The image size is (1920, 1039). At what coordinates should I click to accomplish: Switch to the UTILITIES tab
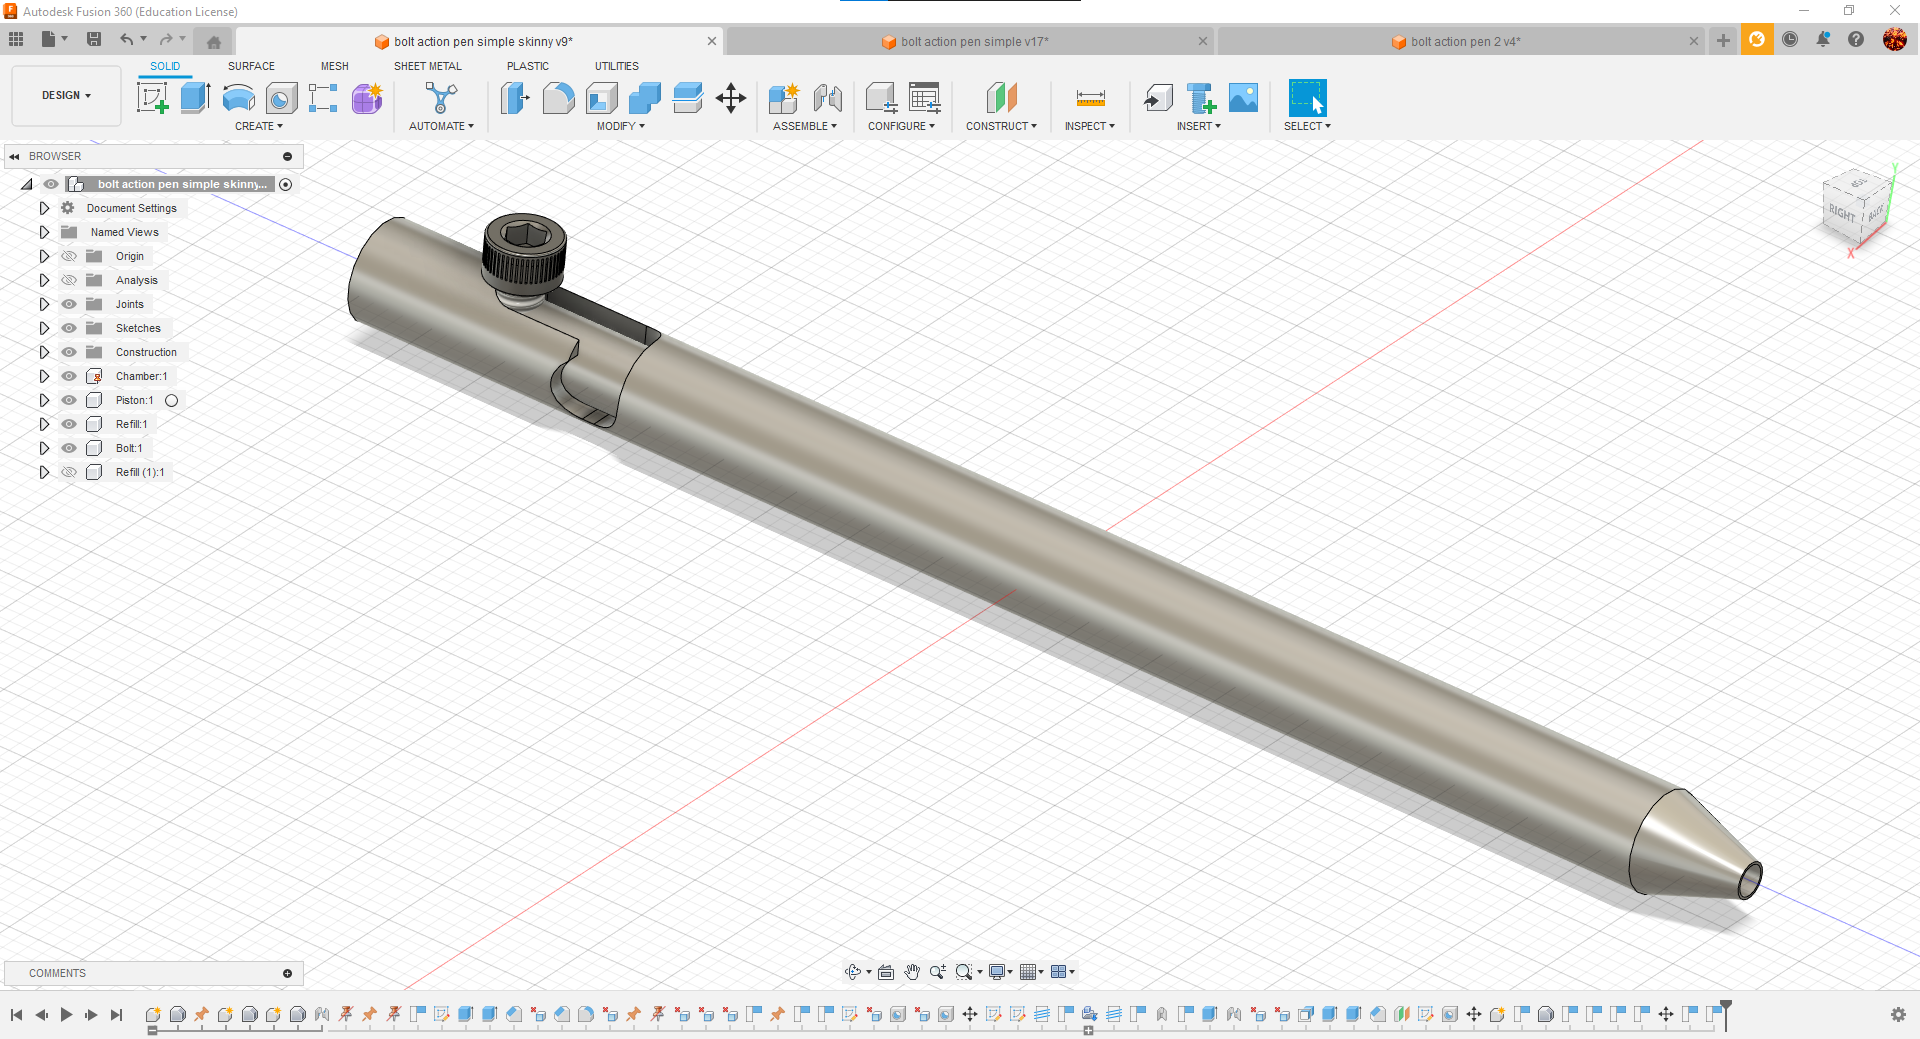pos(617,66)
